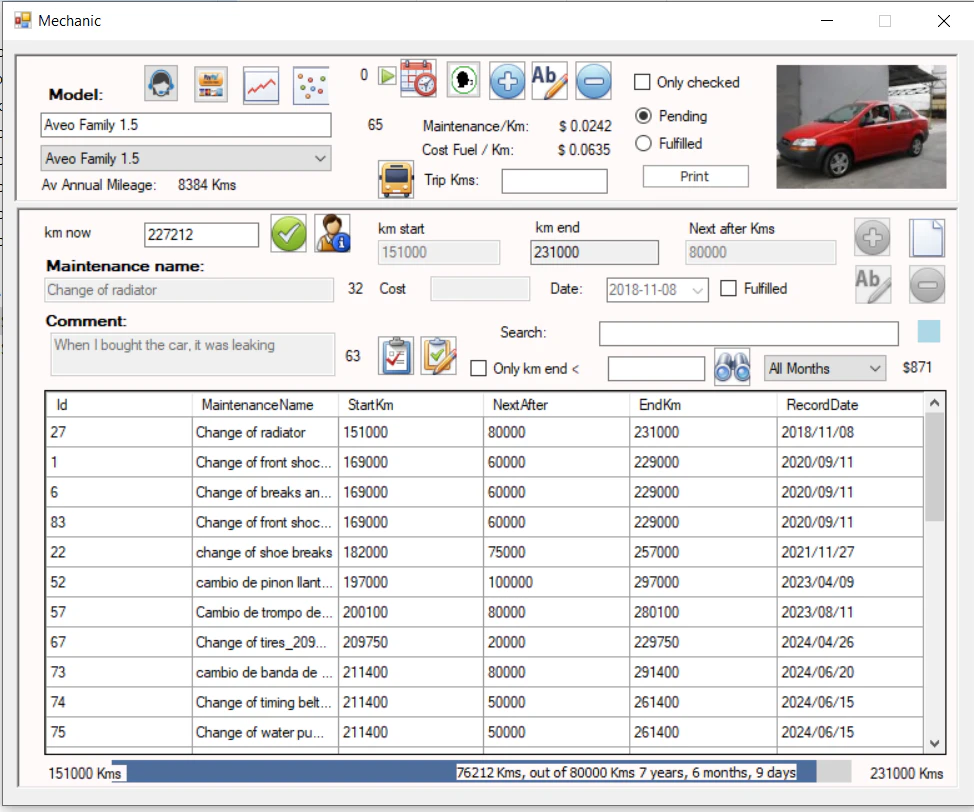Viewport: 974px width, 812px height.
Task: Click the gray minus icon in maintenance panel
Action: 927,285
